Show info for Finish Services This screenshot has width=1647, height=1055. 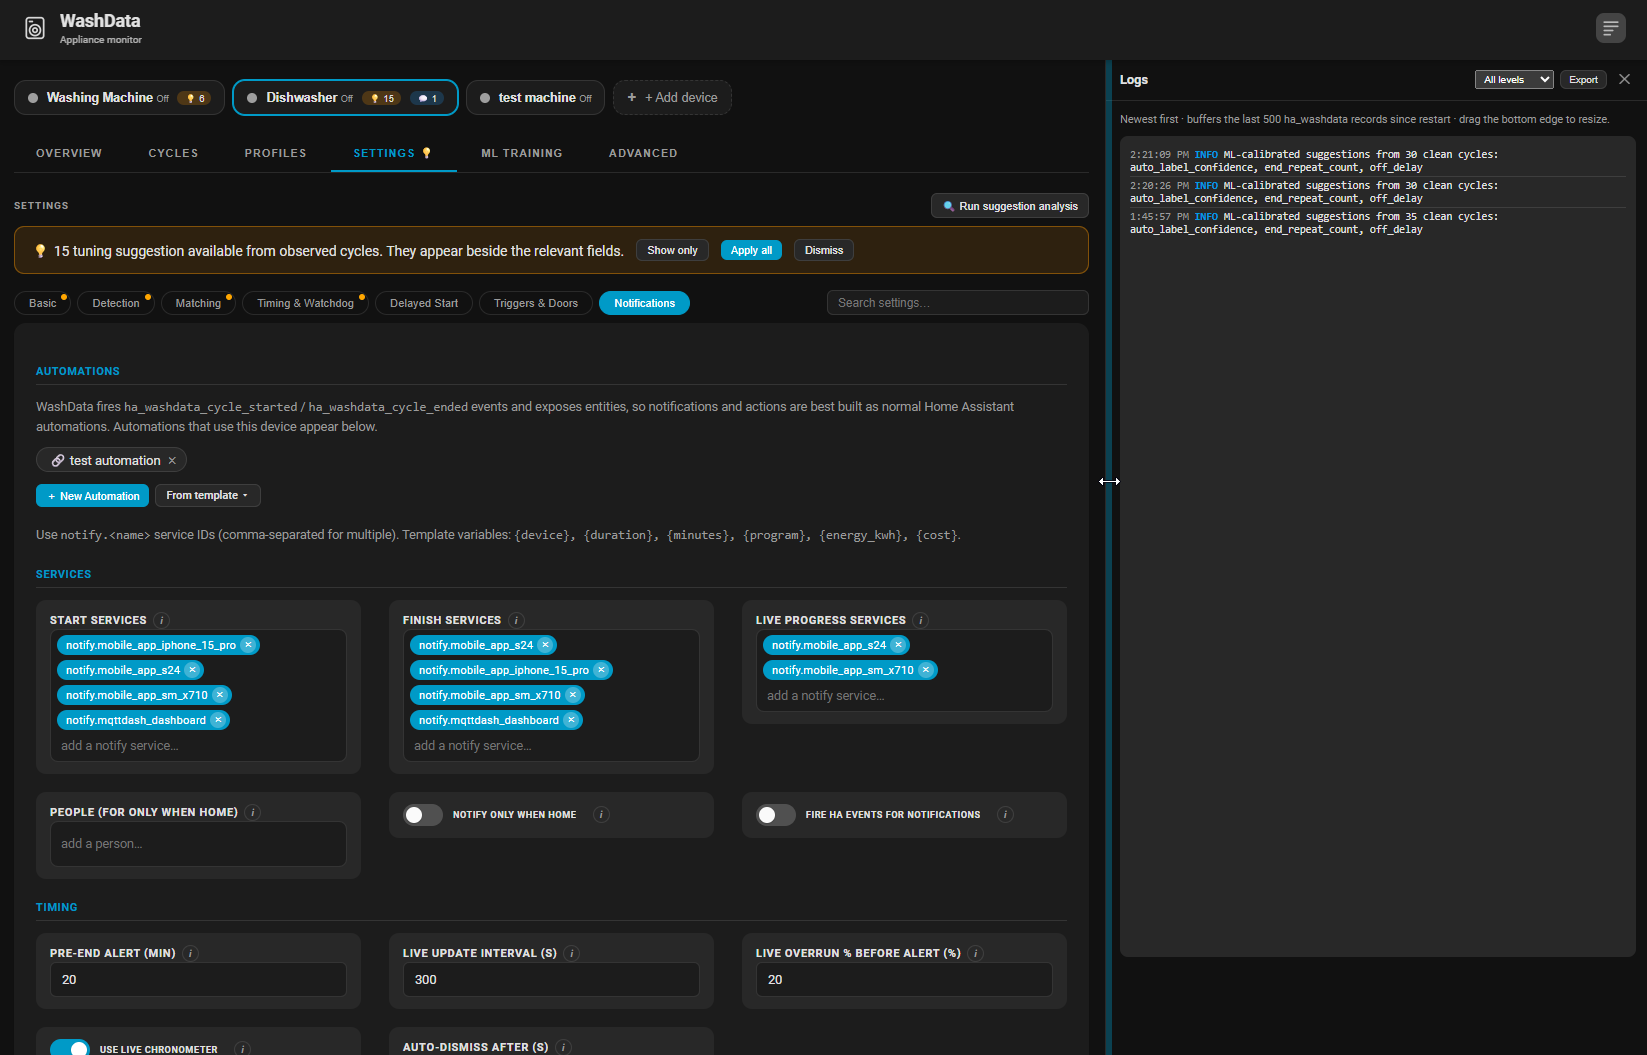517,620
